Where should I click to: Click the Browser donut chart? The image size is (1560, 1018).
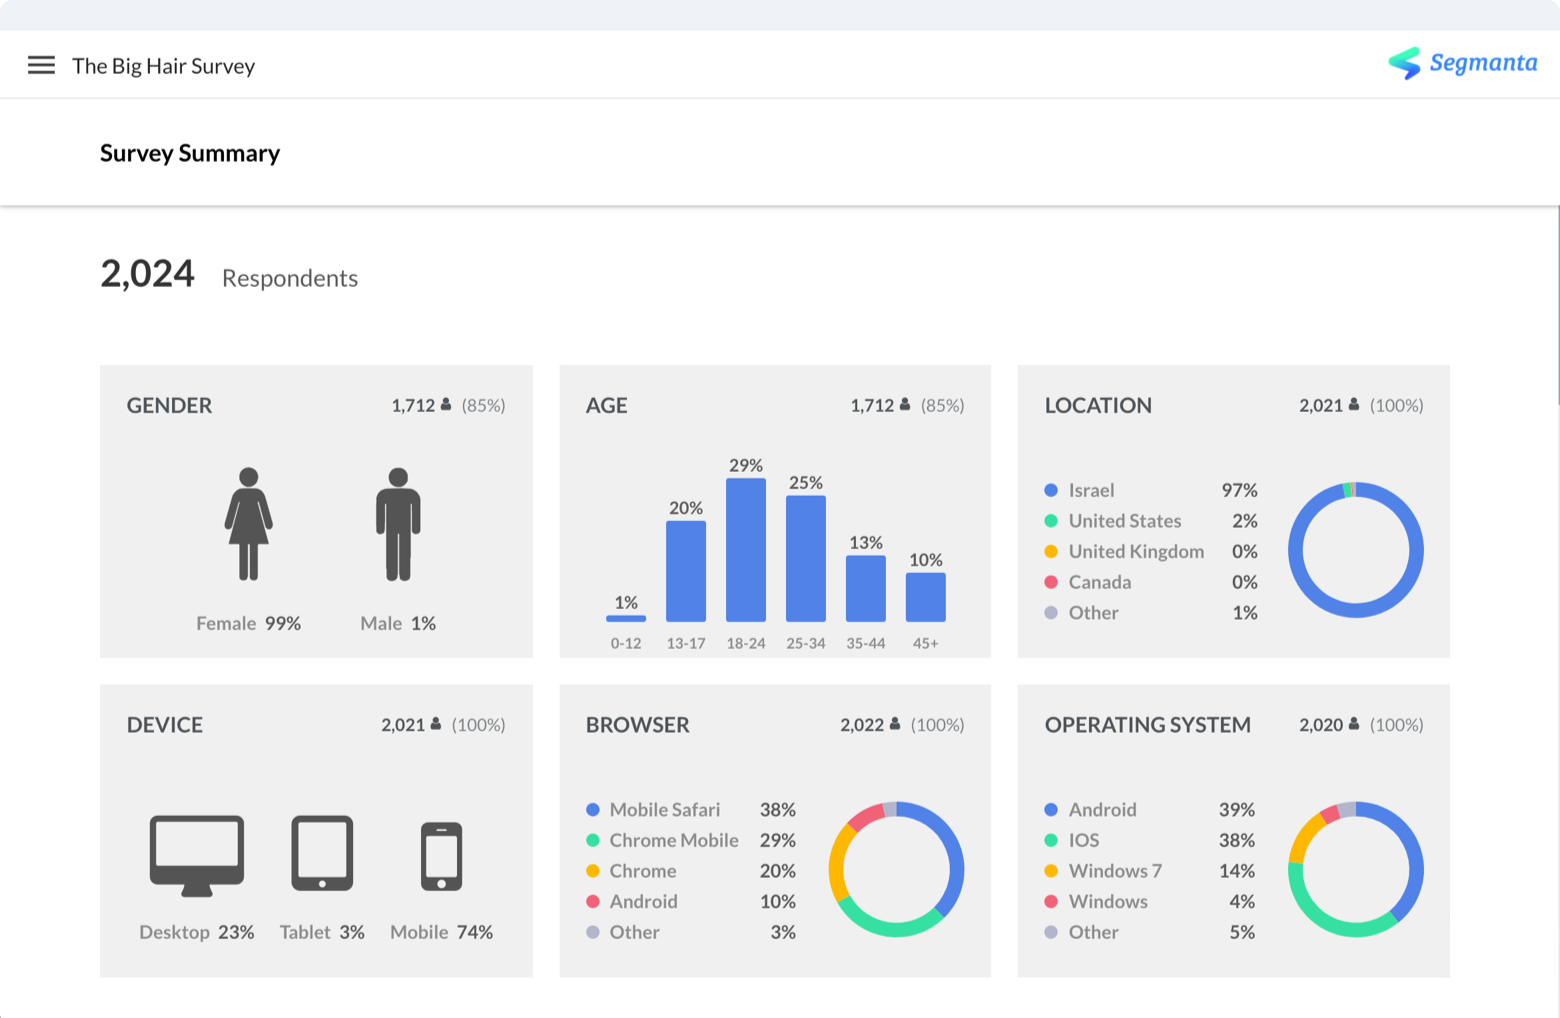pos(896,869)
